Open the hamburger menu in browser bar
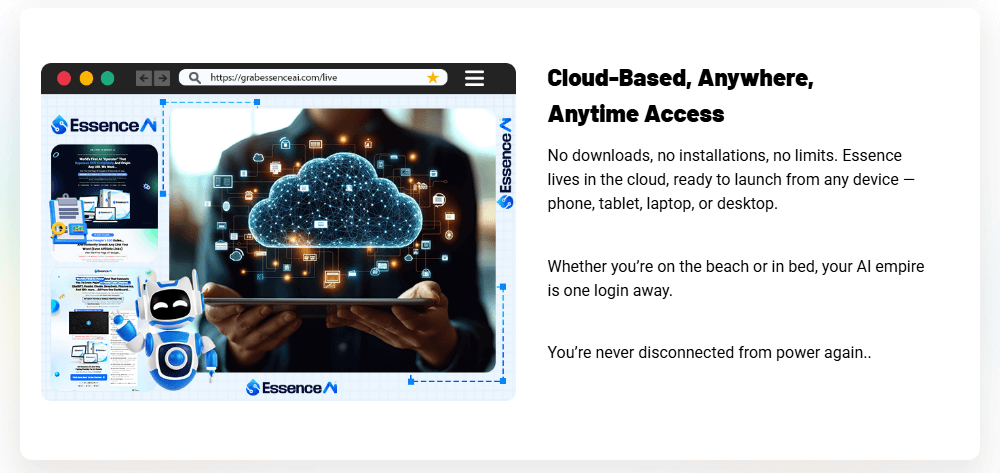 coord(475,78)
